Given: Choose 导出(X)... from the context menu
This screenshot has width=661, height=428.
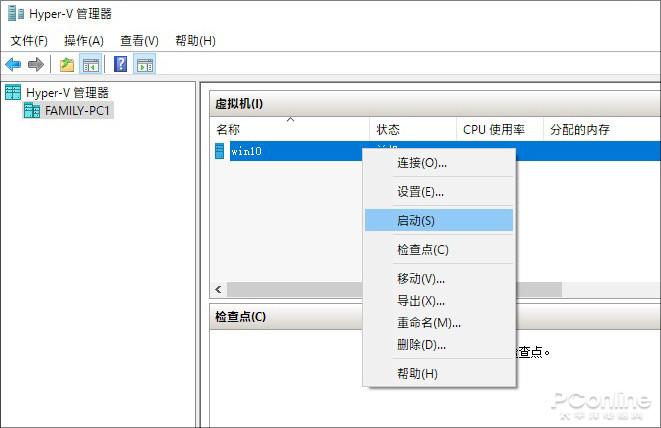Looking at the screenshot, I should (420, 300).
